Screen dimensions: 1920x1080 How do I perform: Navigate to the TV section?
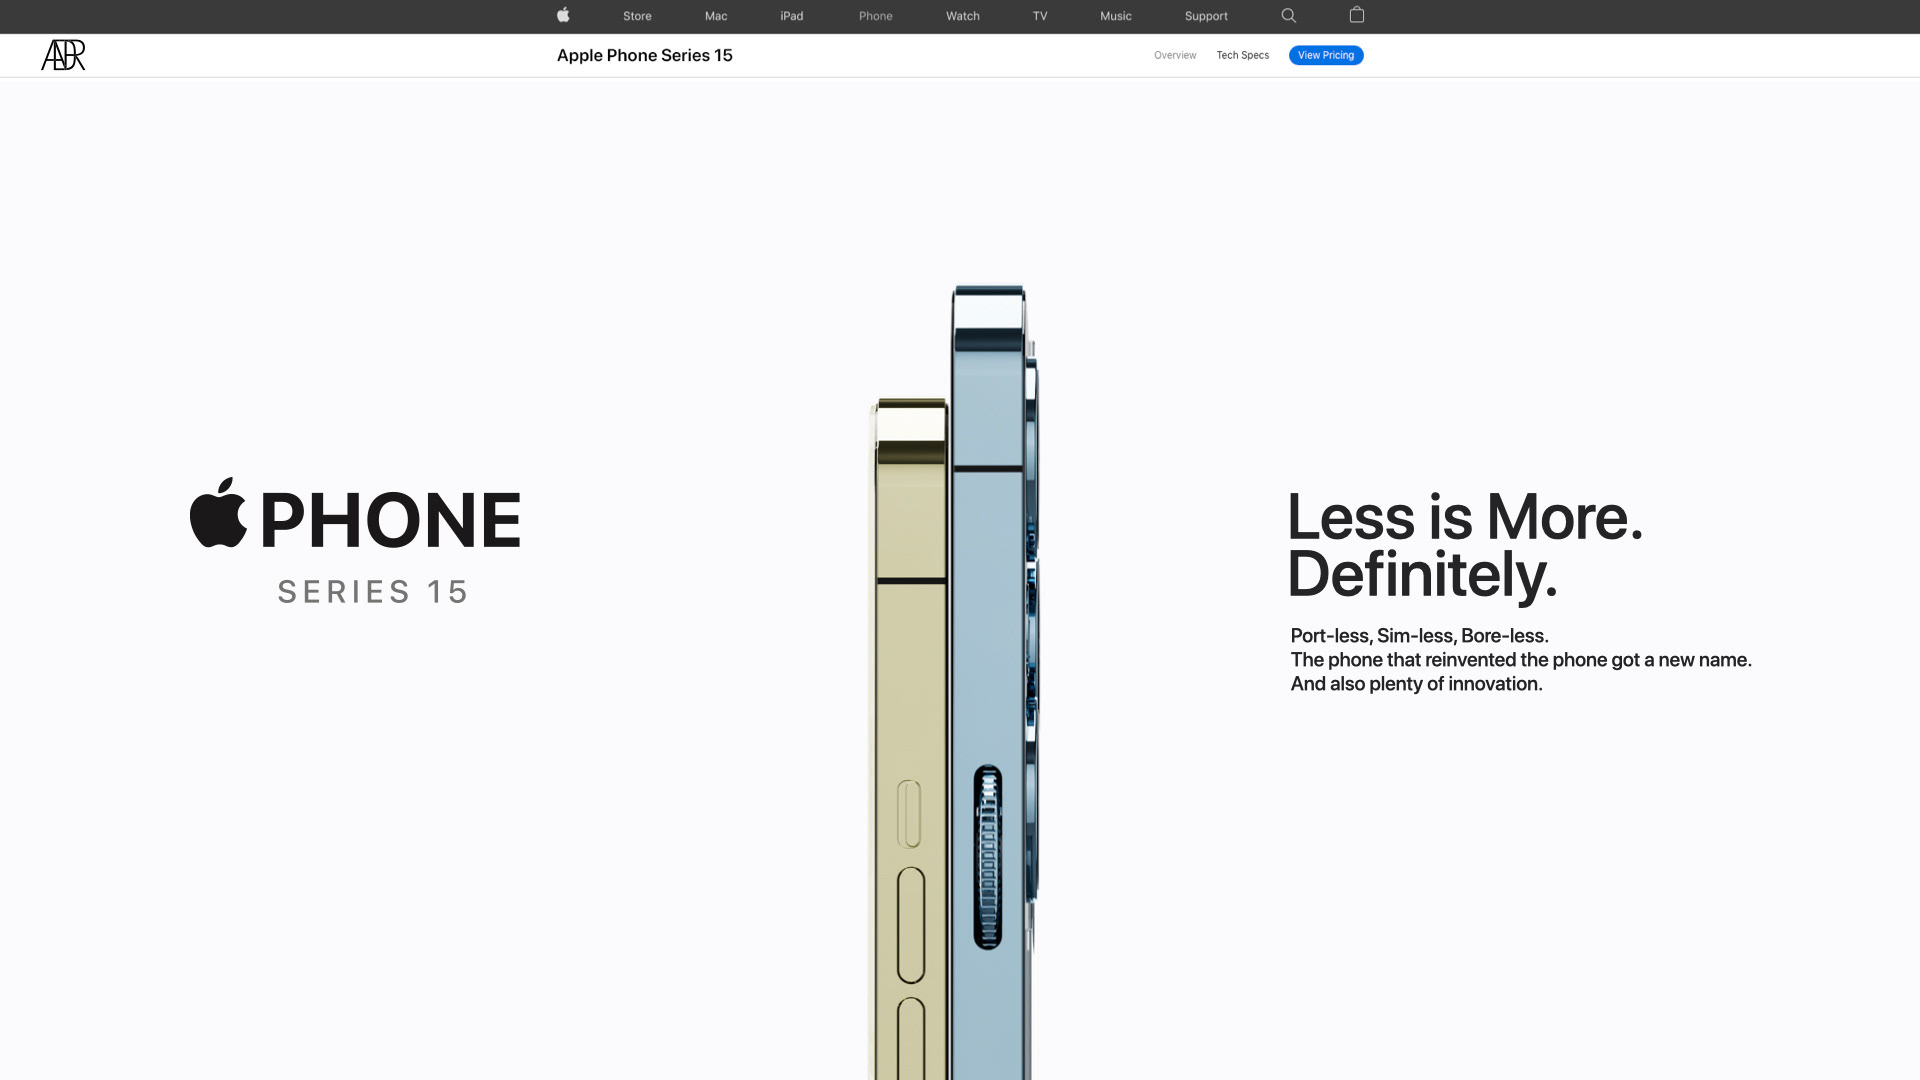(1039, 16)
